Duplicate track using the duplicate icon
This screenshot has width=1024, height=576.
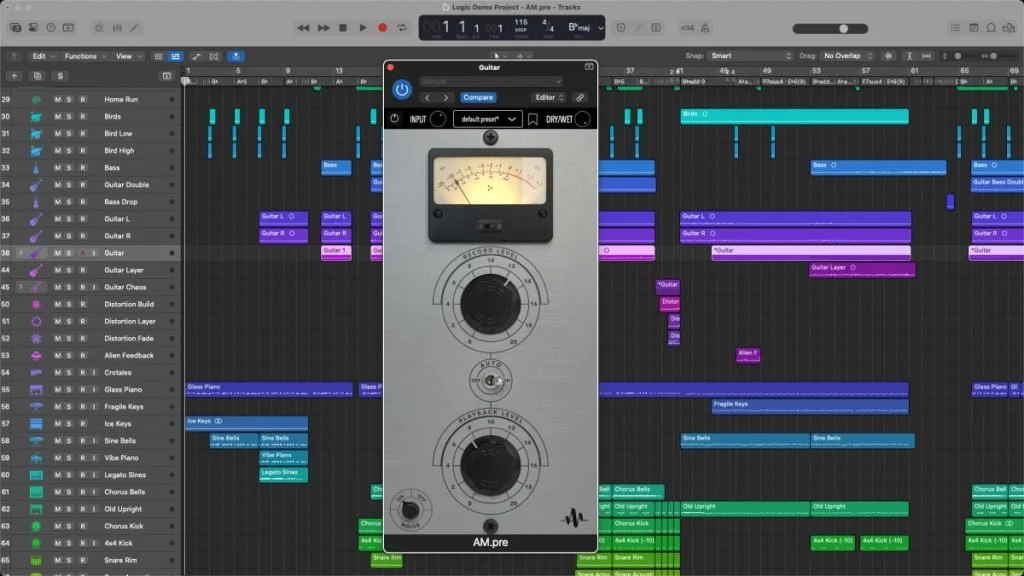pyautogui.click(x=37, y=76)
